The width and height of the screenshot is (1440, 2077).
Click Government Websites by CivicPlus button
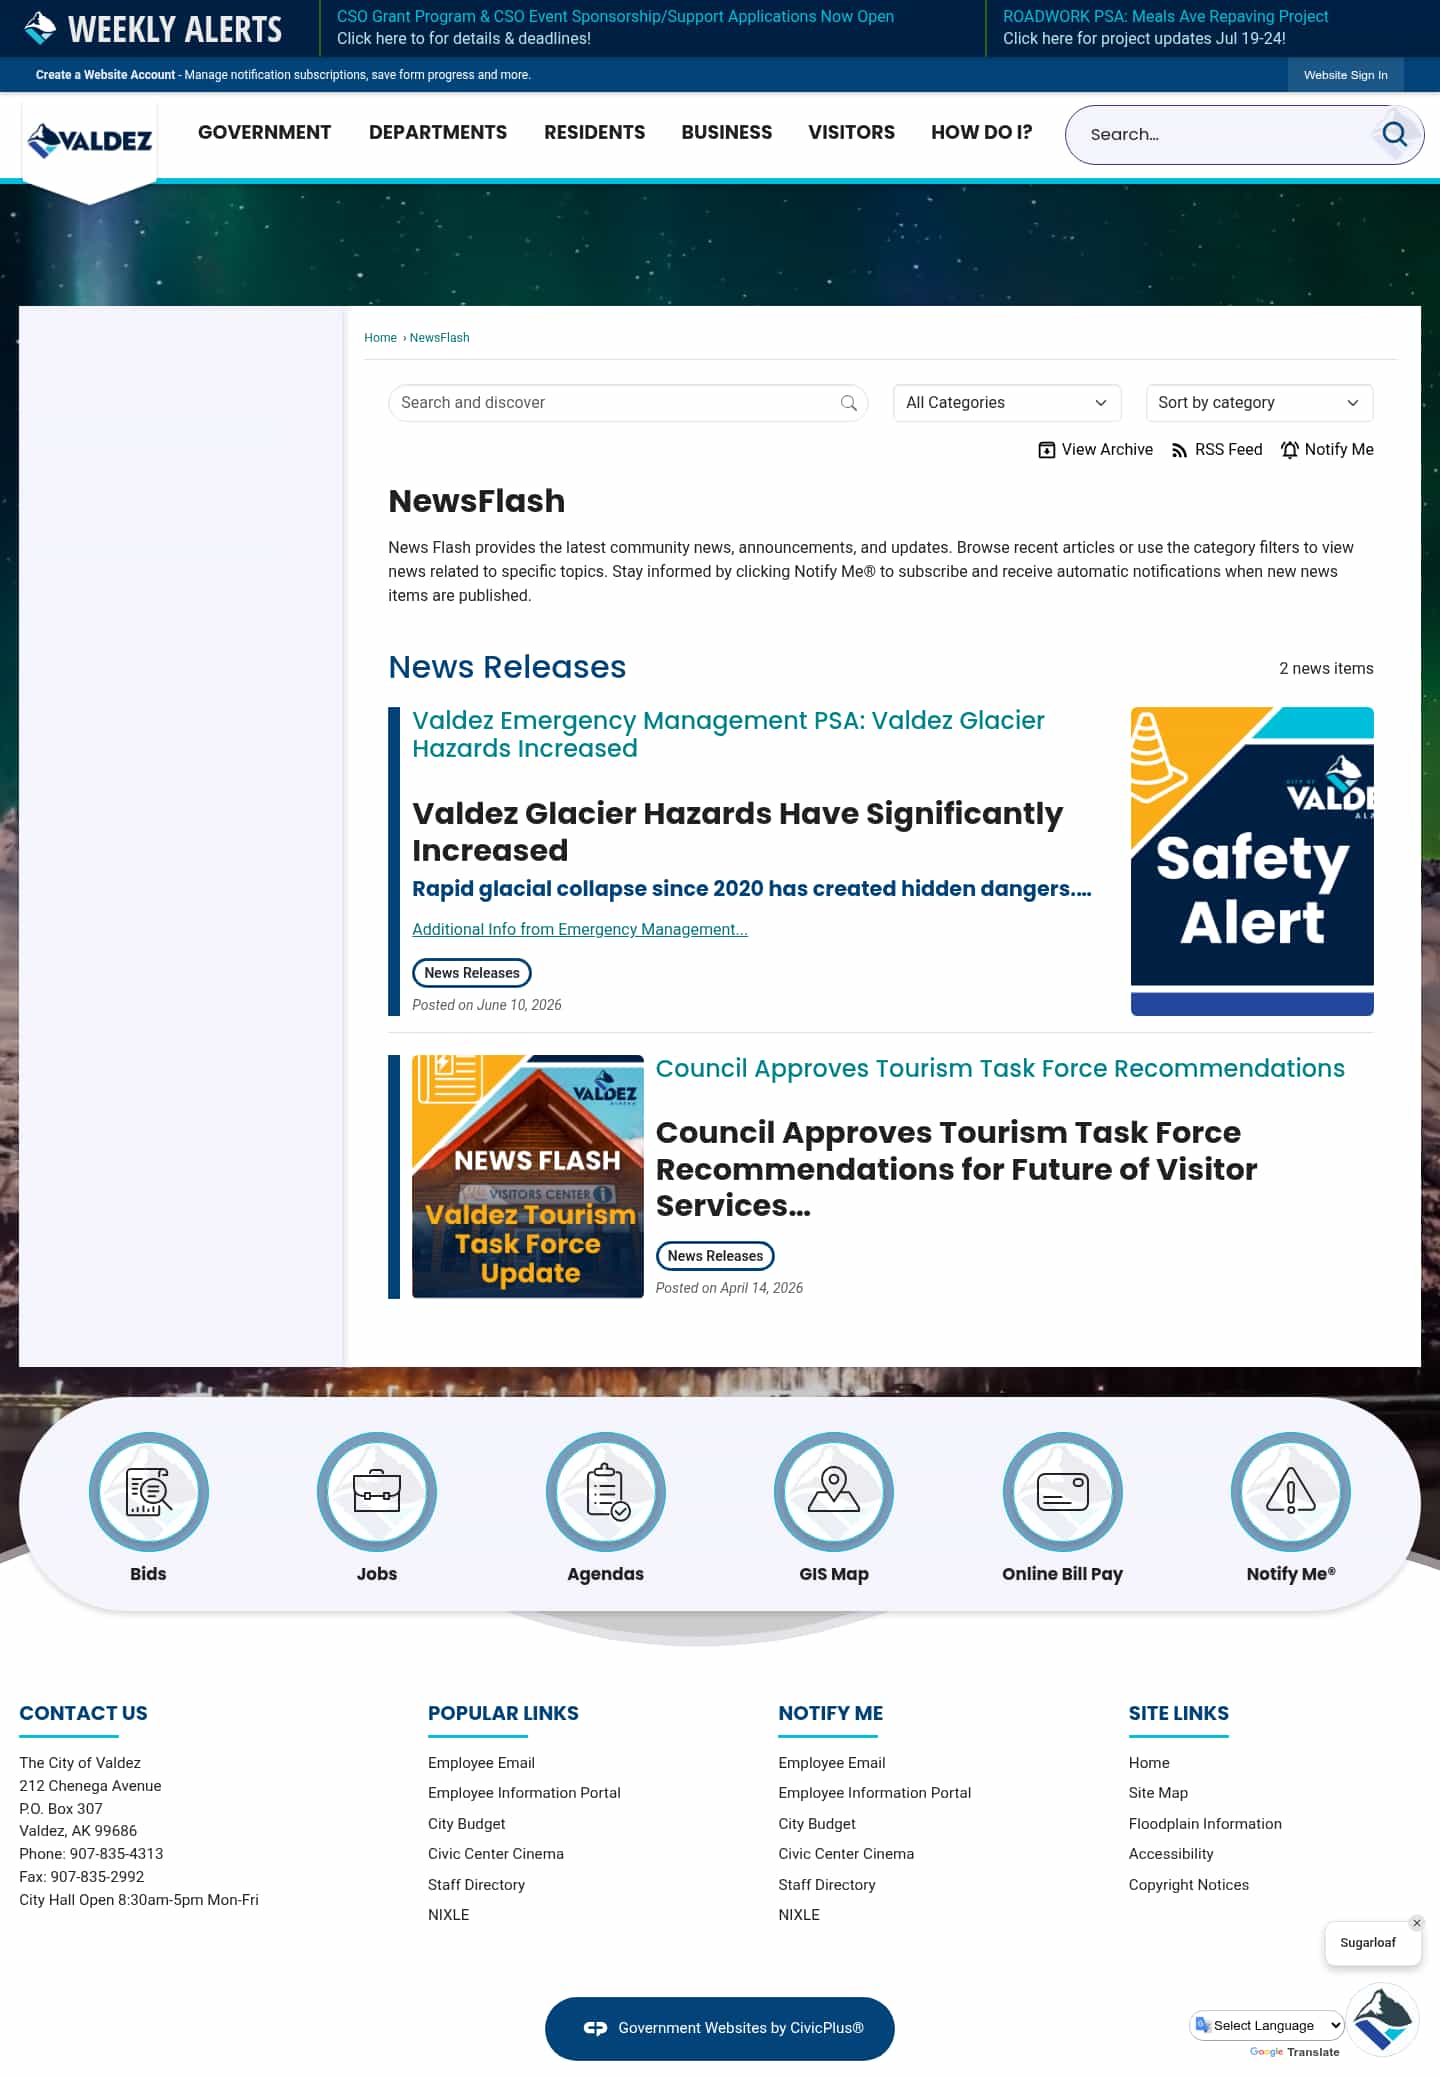720,2029
